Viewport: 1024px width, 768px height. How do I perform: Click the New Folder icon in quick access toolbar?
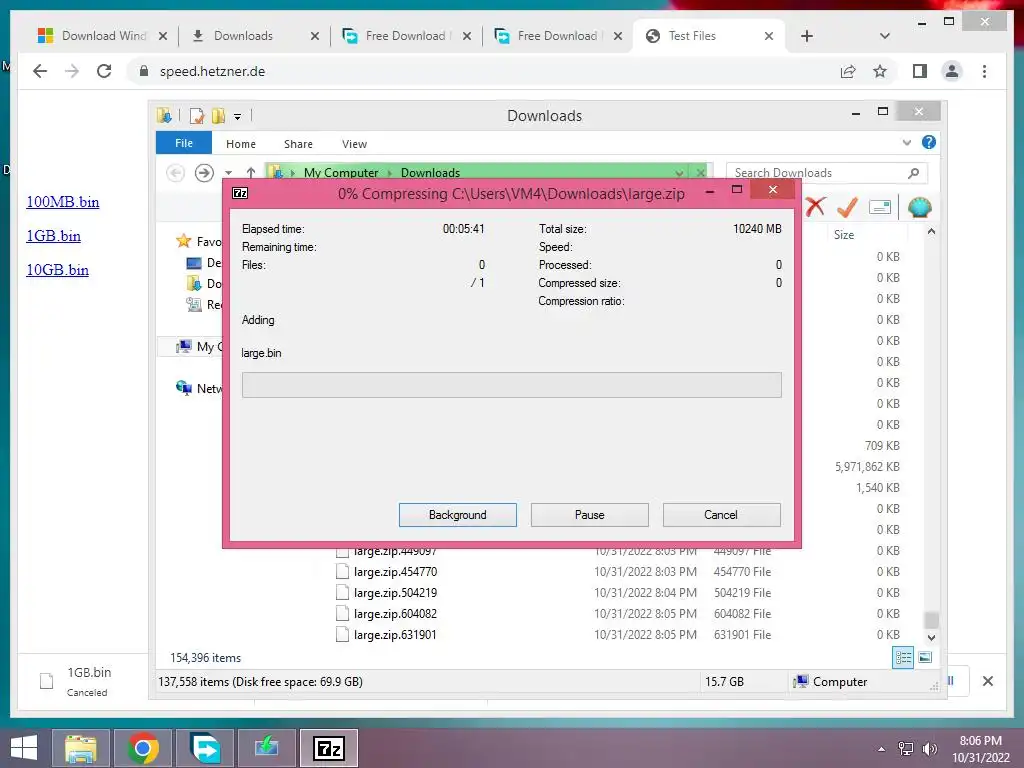(218, 116)
